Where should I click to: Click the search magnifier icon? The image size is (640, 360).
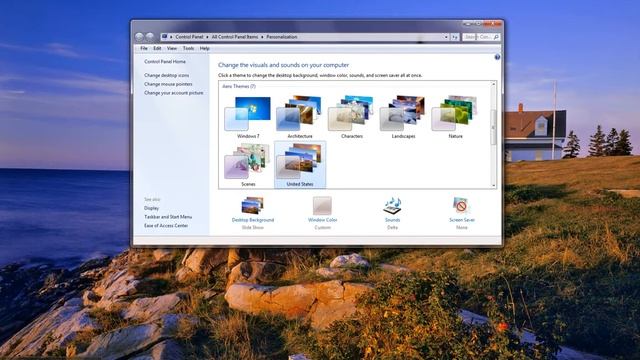tap(496, 37)
